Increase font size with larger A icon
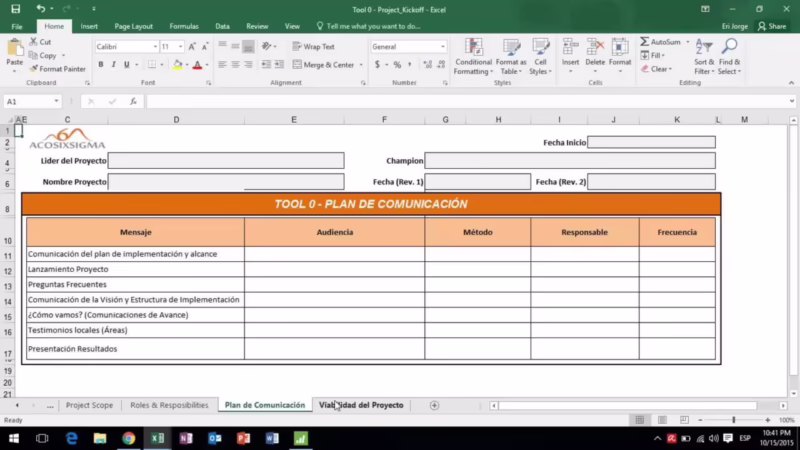800x450 pixels. point(192,46)
